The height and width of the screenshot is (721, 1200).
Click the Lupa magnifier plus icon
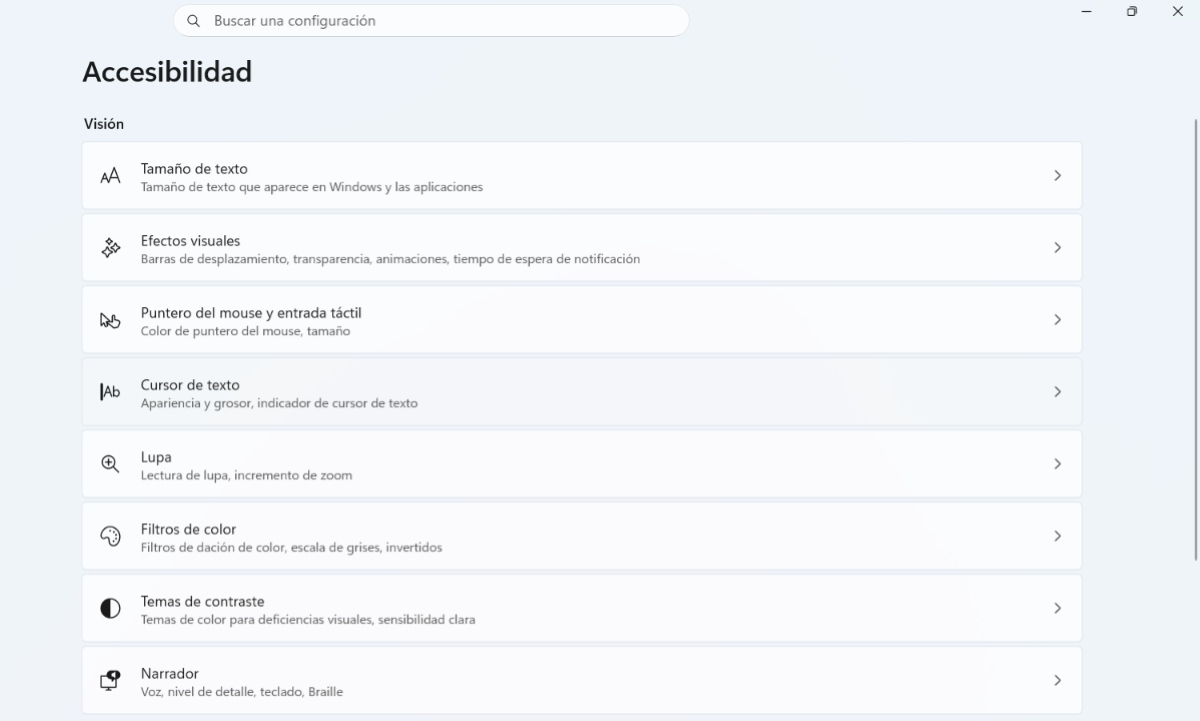coord(110,464)
